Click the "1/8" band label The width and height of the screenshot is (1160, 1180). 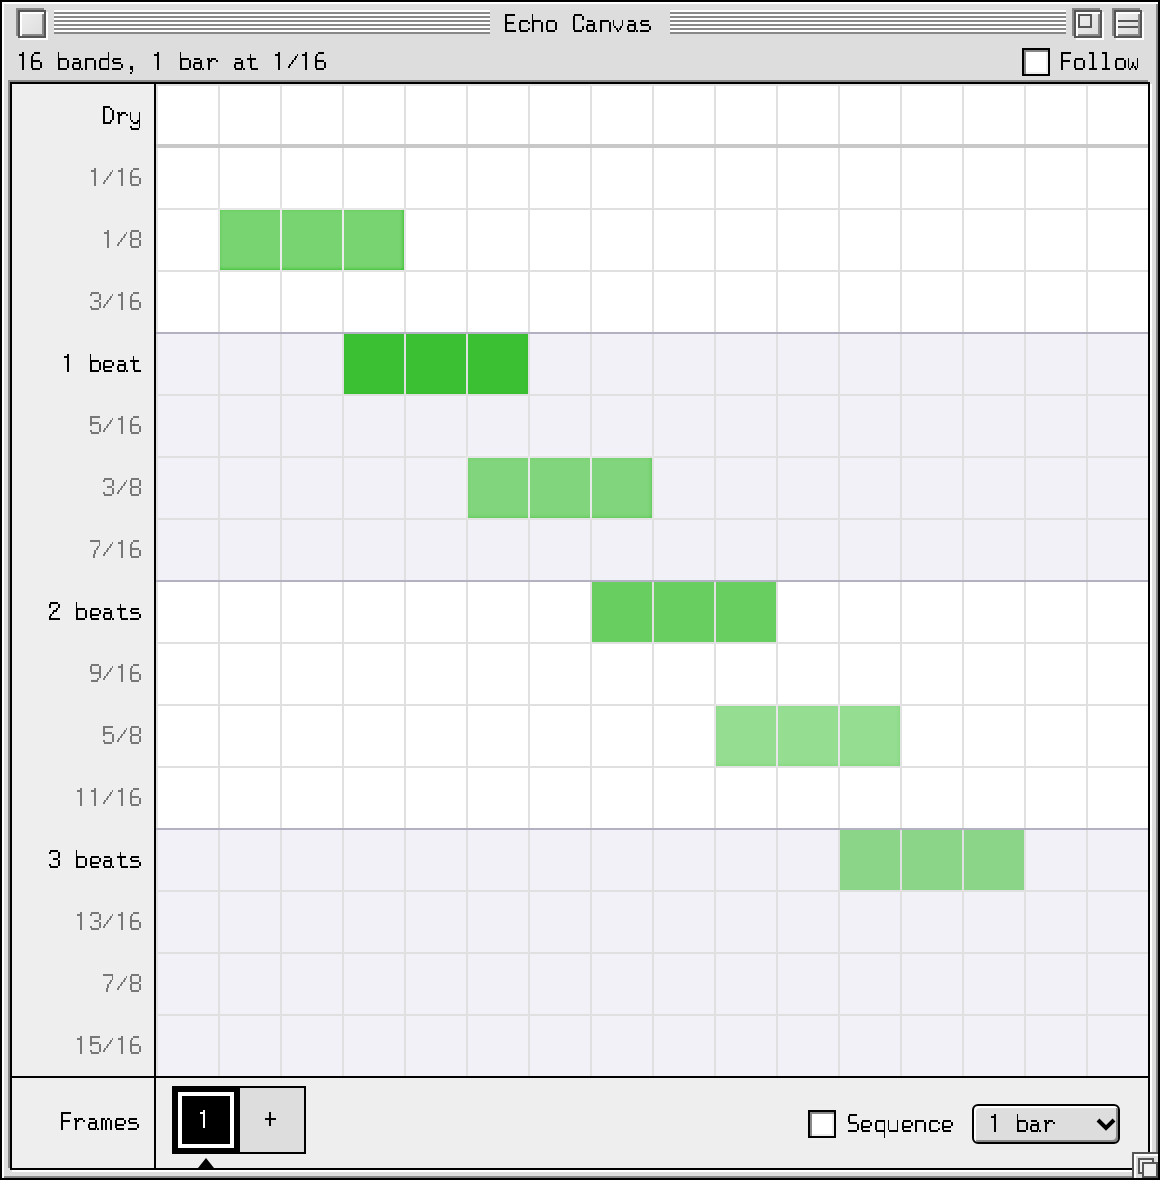tap(122, 240)
